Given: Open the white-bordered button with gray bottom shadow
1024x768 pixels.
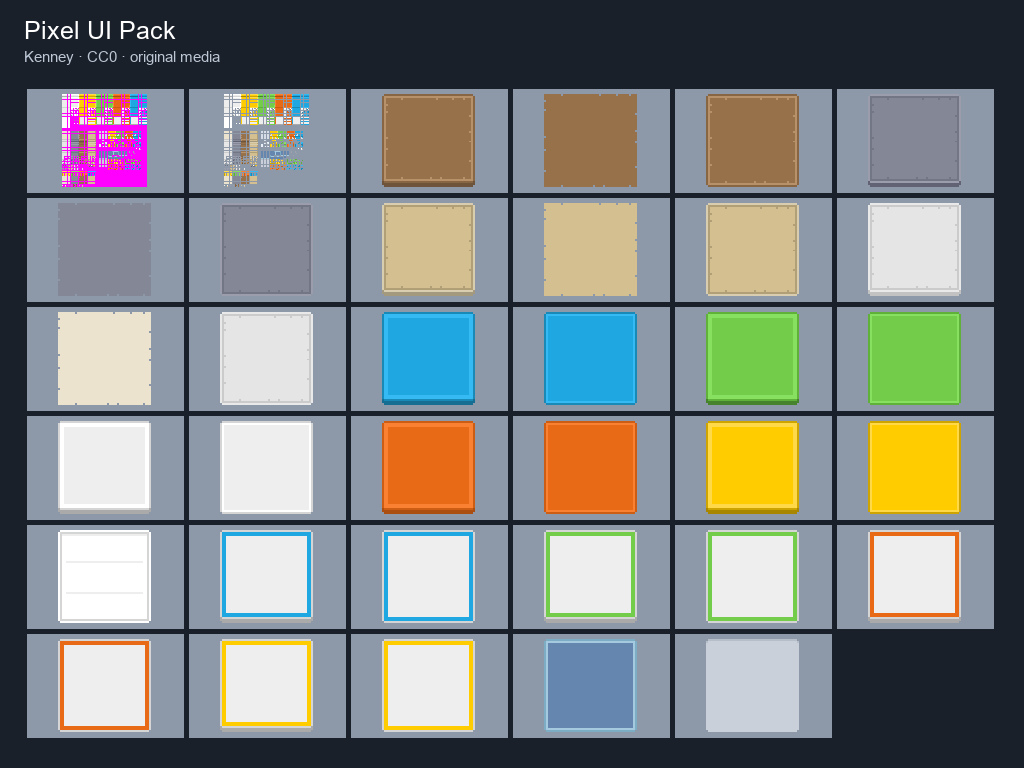Looking at the screenshot, I should point(104,468).
